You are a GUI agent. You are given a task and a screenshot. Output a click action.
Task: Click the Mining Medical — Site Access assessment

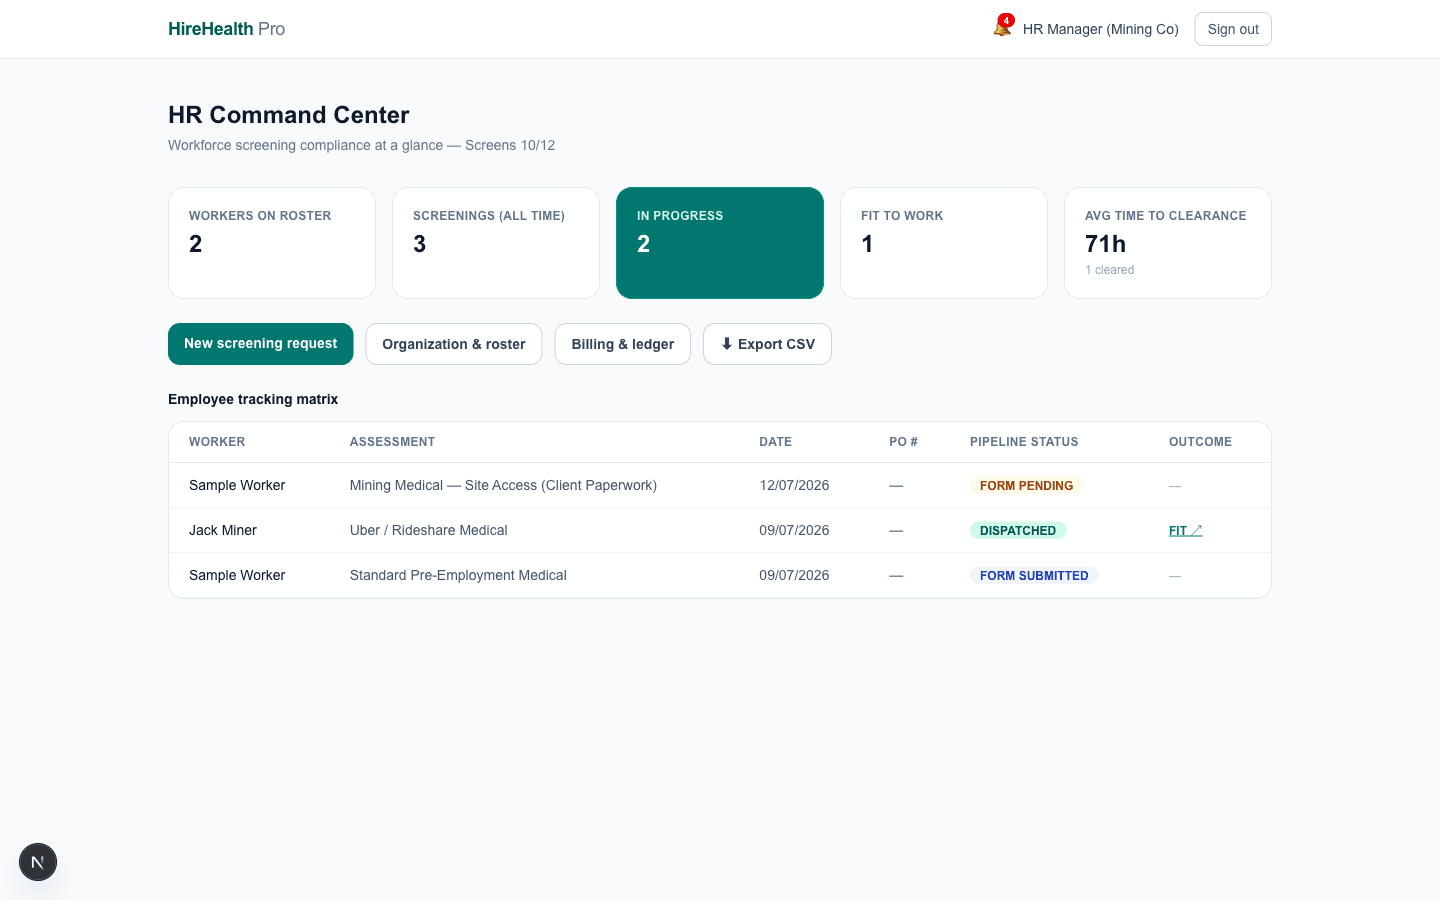(503, 486)
